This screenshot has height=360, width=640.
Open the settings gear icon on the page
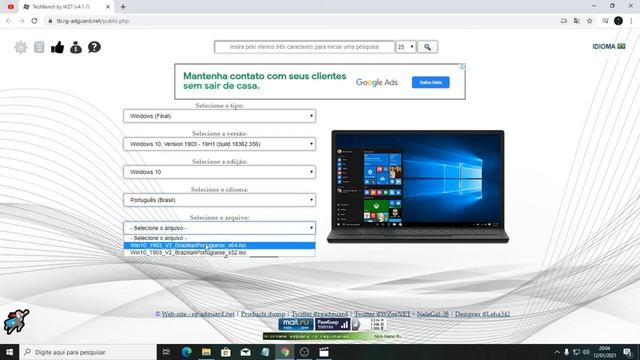click(x=20, y=47)
